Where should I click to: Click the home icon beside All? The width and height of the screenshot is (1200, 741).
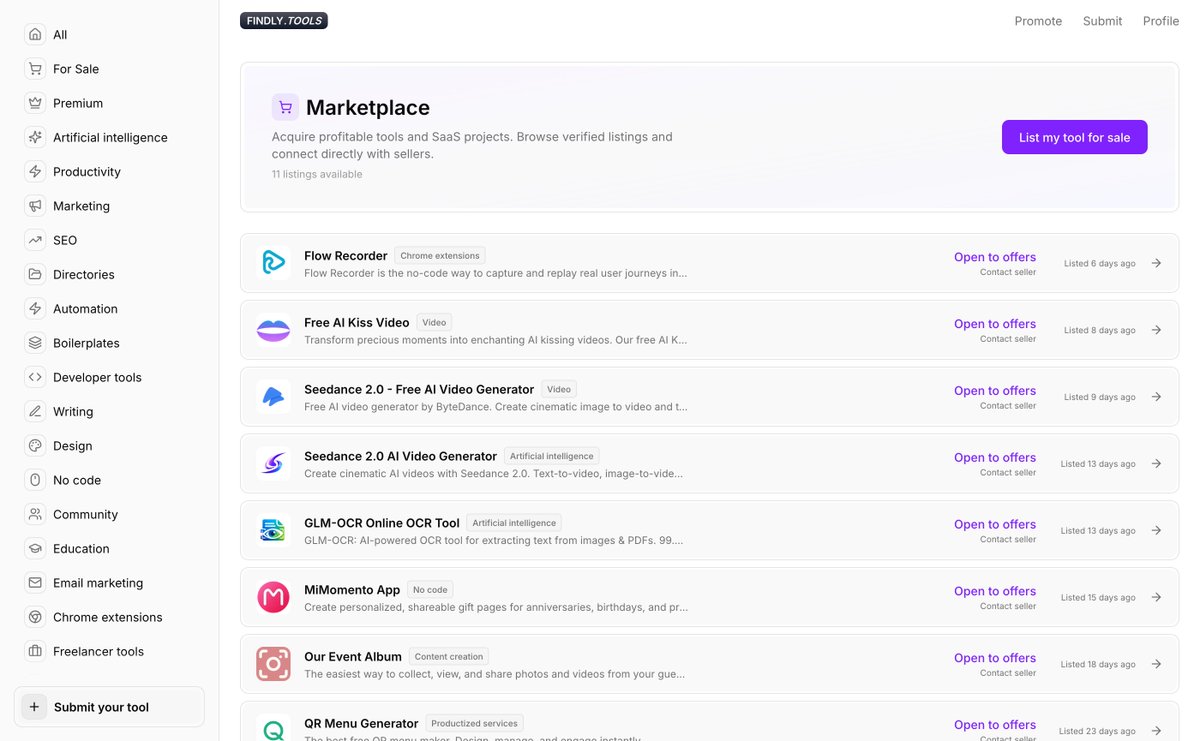click(35, 34)
